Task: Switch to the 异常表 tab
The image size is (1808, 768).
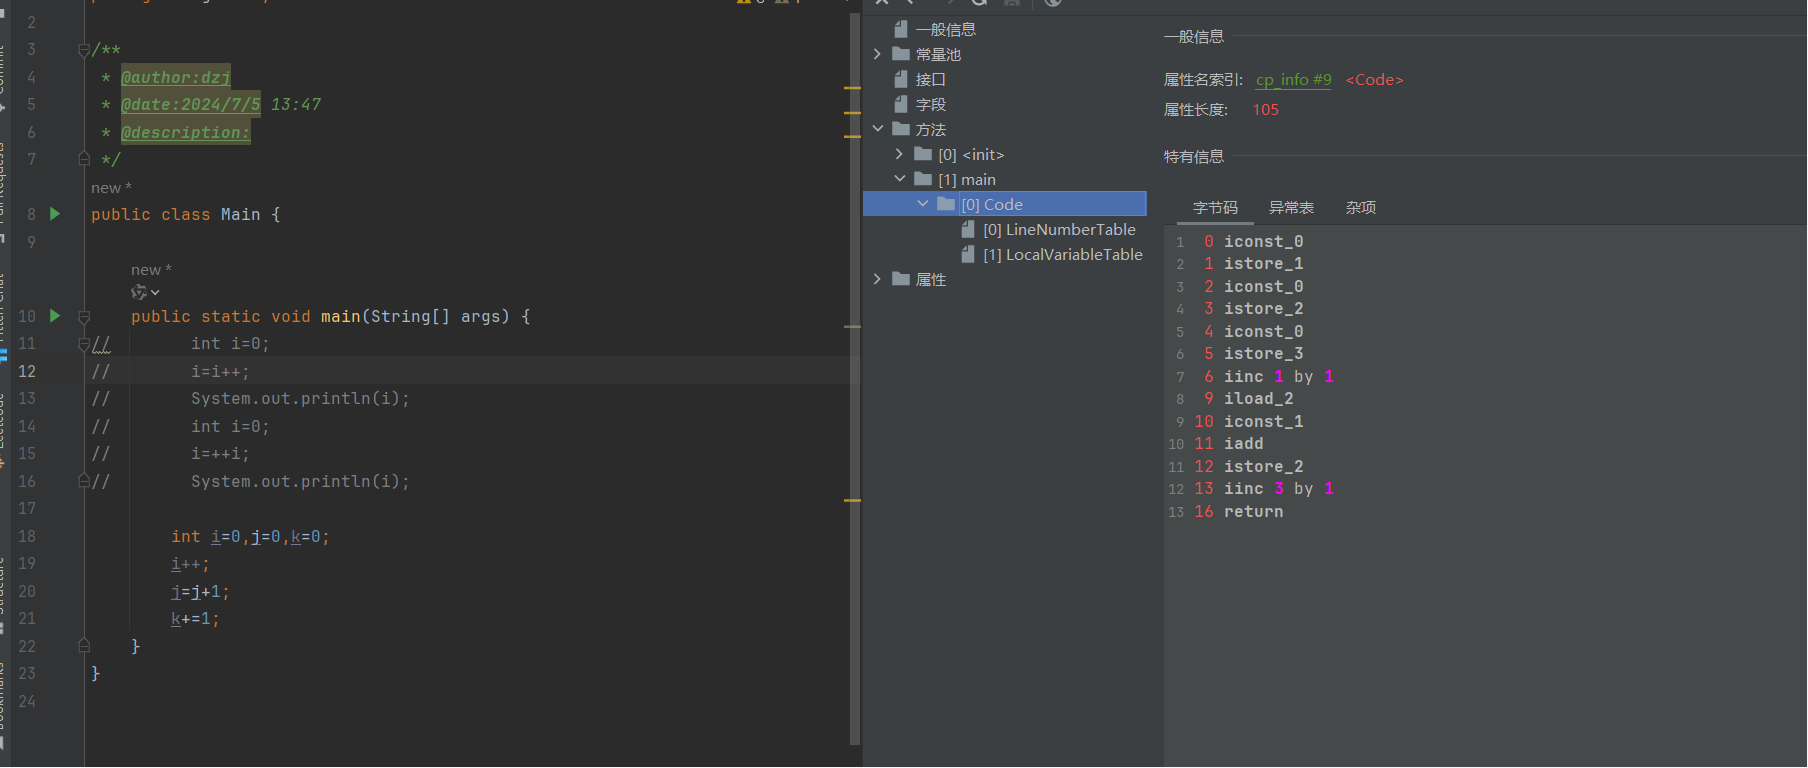Action: (x=1291, y=207)
